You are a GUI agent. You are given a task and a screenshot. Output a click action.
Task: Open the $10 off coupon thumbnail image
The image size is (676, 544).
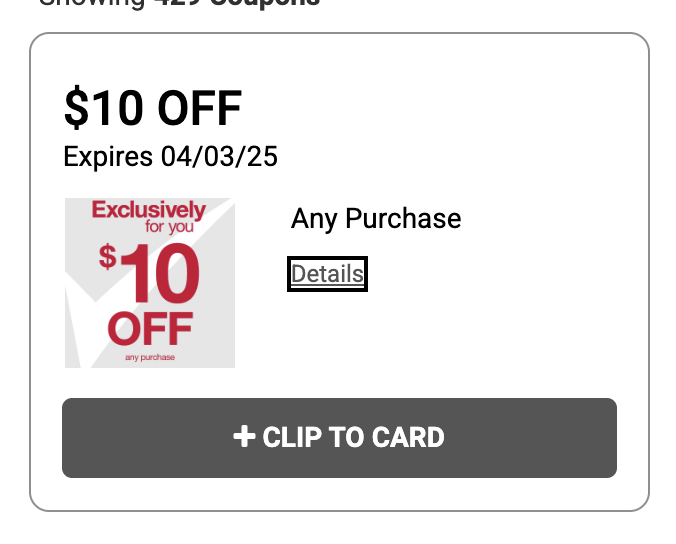point(150,283)
